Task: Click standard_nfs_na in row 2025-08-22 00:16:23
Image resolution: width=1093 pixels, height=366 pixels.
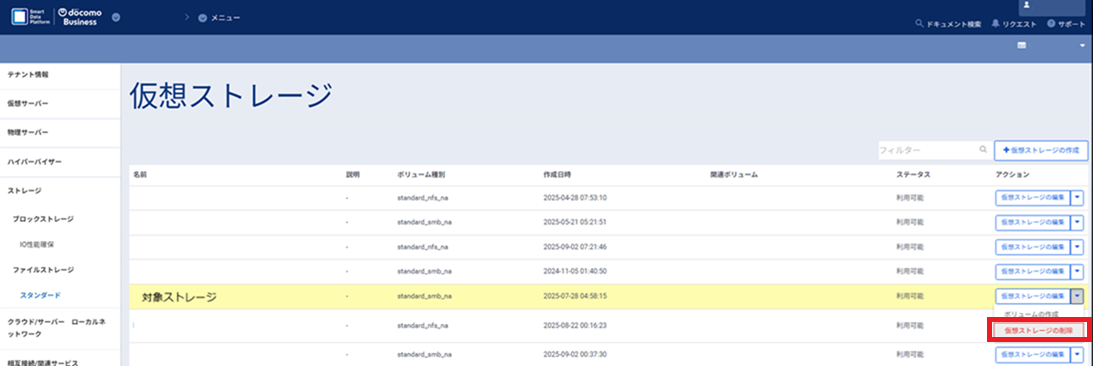Action: tap(422, 326)
